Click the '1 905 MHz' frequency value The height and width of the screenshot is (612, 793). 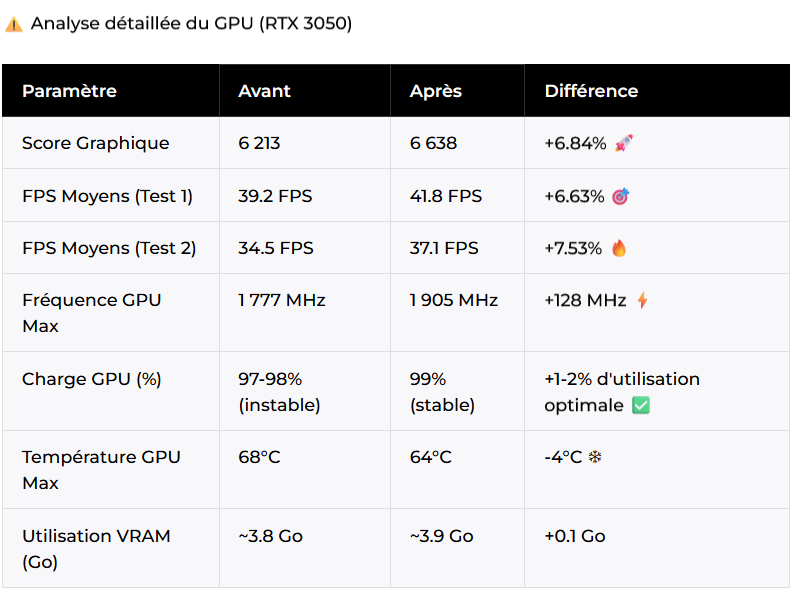(454, 300)
